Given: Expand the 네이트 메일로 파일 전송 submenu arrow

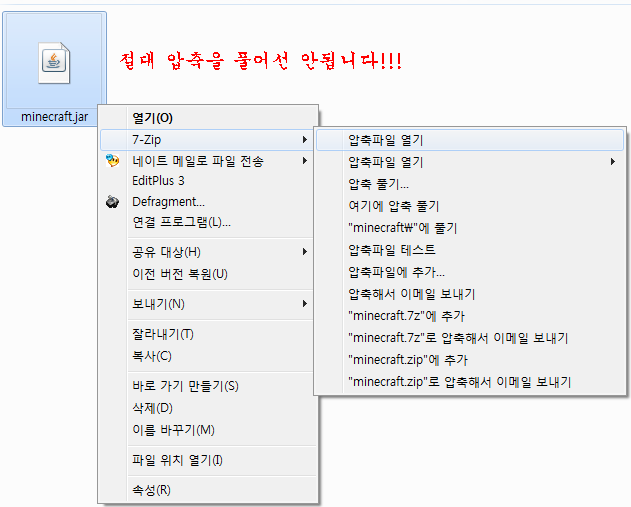Looking at the screenshot, I should click(305, 161).
